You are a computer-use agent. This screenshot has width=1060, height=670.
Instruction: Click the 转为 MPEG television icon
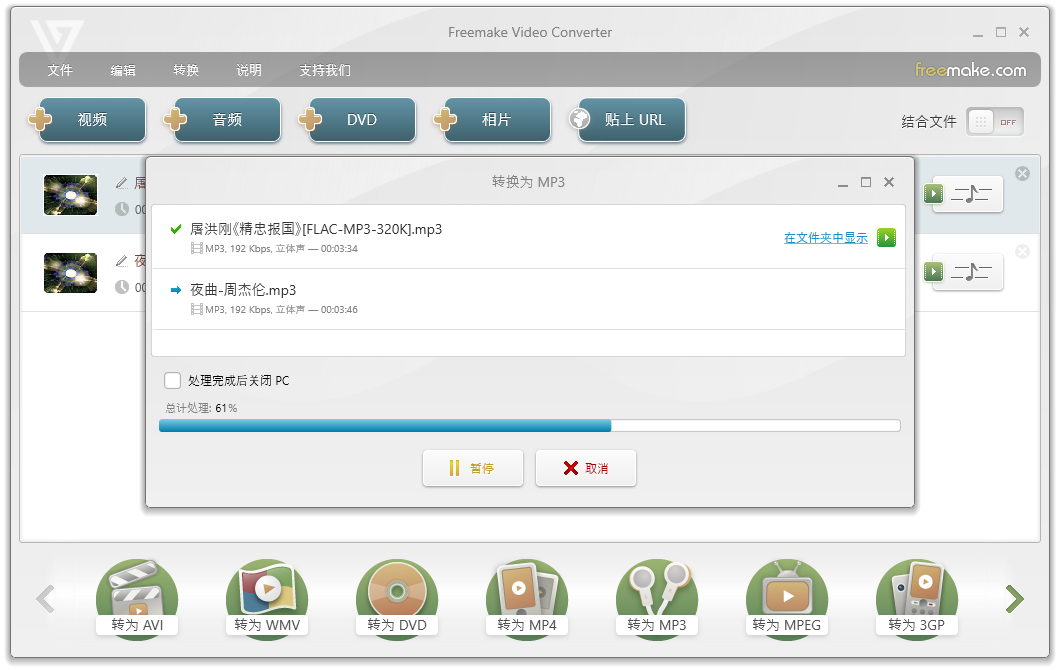click(787, 598)
